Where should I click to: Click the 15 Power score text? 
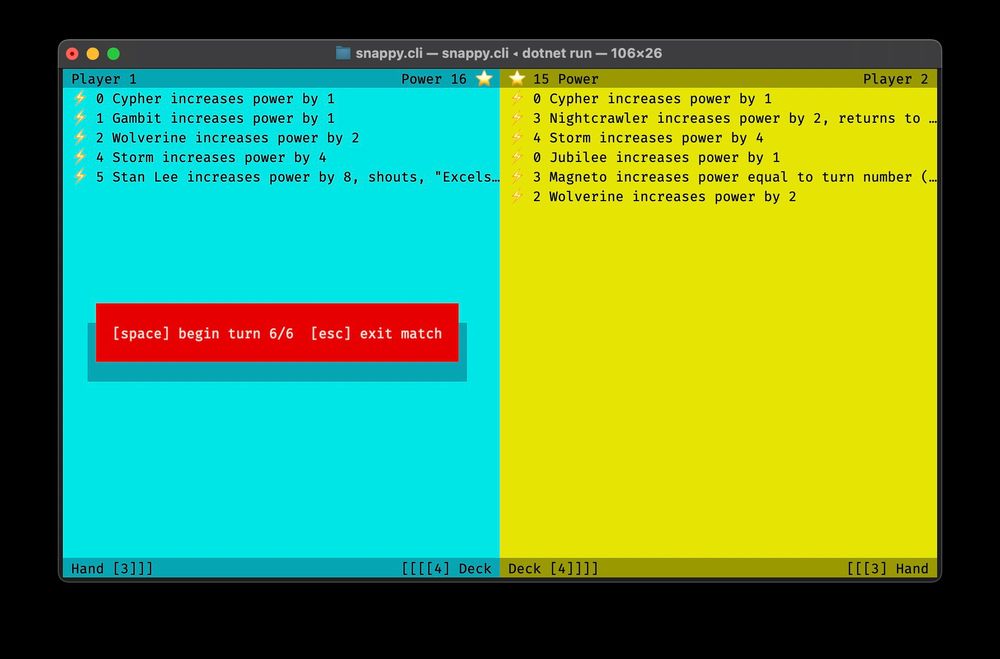[x=566, y=78]
